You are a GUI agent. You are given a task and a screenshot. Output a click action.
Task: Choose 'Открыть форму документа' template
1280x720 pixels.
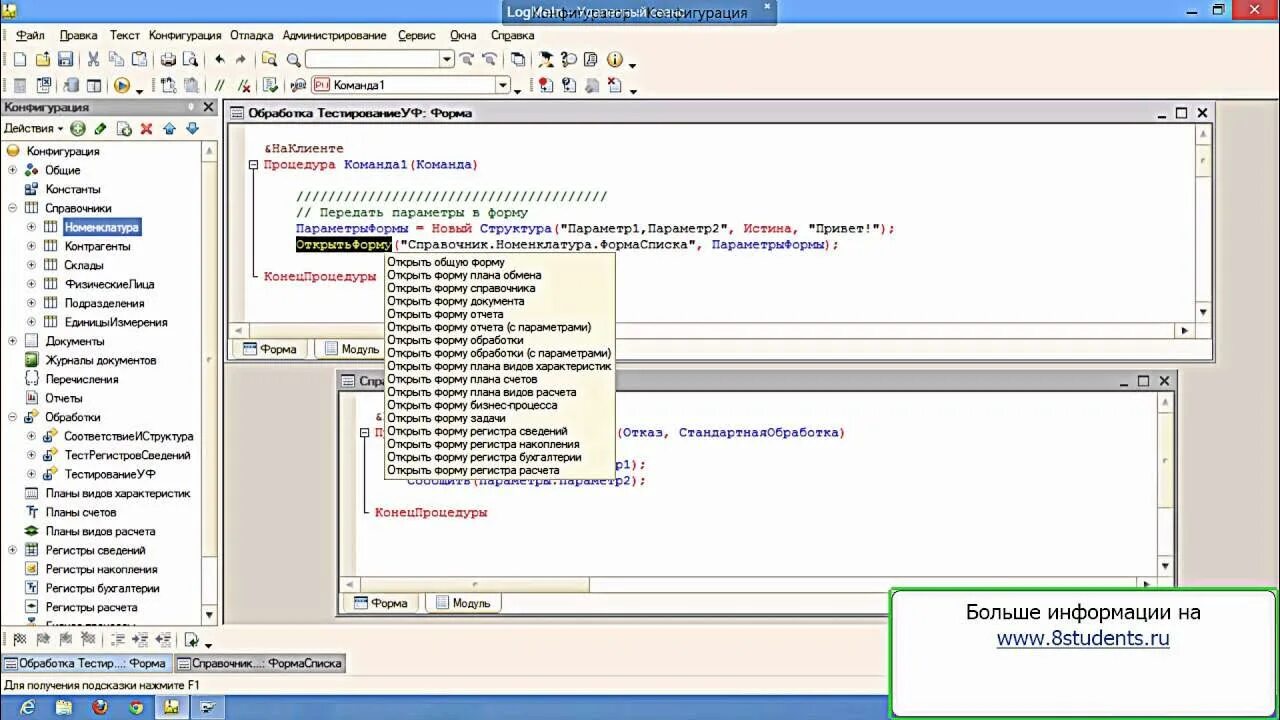click(455, 301)
